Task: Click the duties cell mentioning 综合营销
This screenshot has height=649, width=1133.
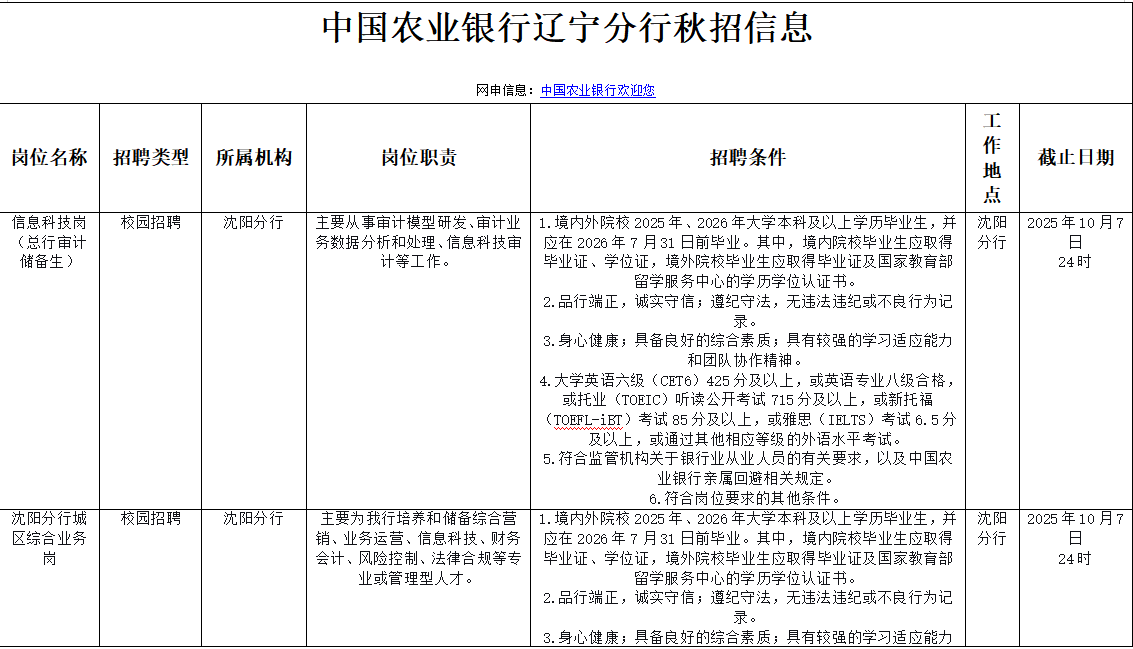Action: click(x=418, y=548)
